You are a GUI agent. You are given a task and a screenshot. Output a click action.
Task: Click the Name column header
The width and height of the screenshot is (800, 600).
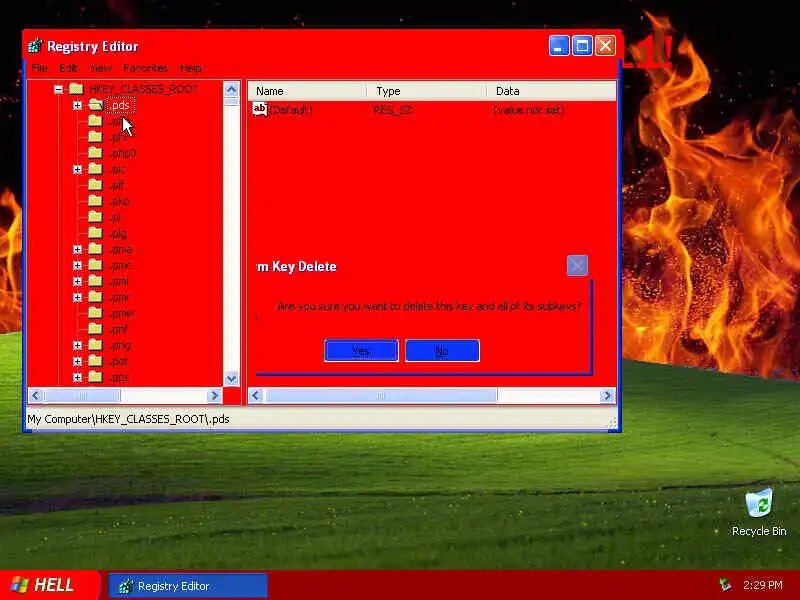(x=307, y=91)
